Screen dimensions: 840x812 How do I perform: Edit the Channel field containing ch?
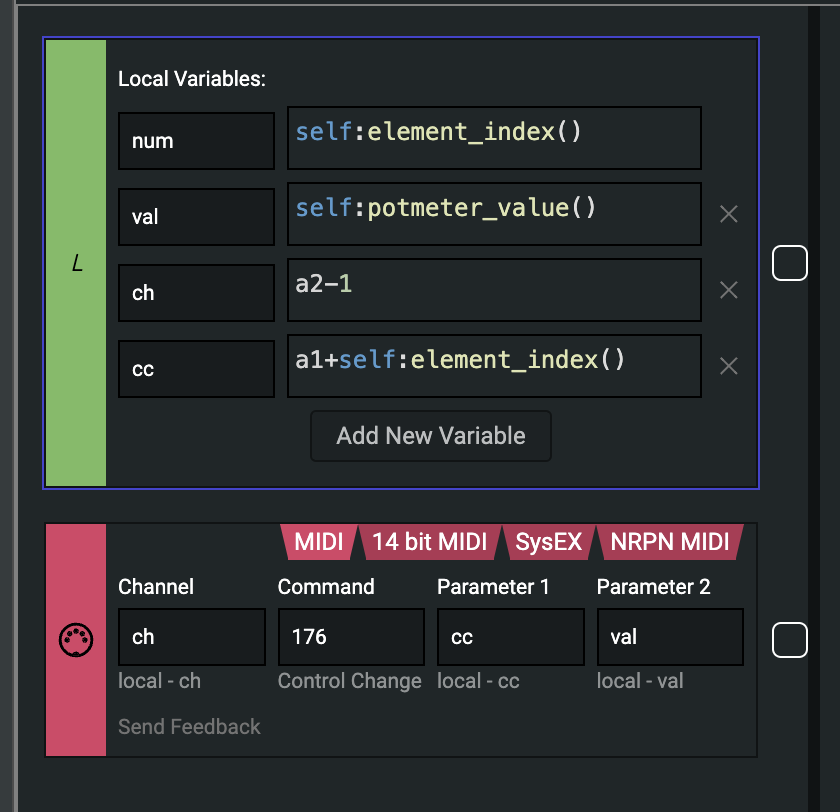click(191, 637)
